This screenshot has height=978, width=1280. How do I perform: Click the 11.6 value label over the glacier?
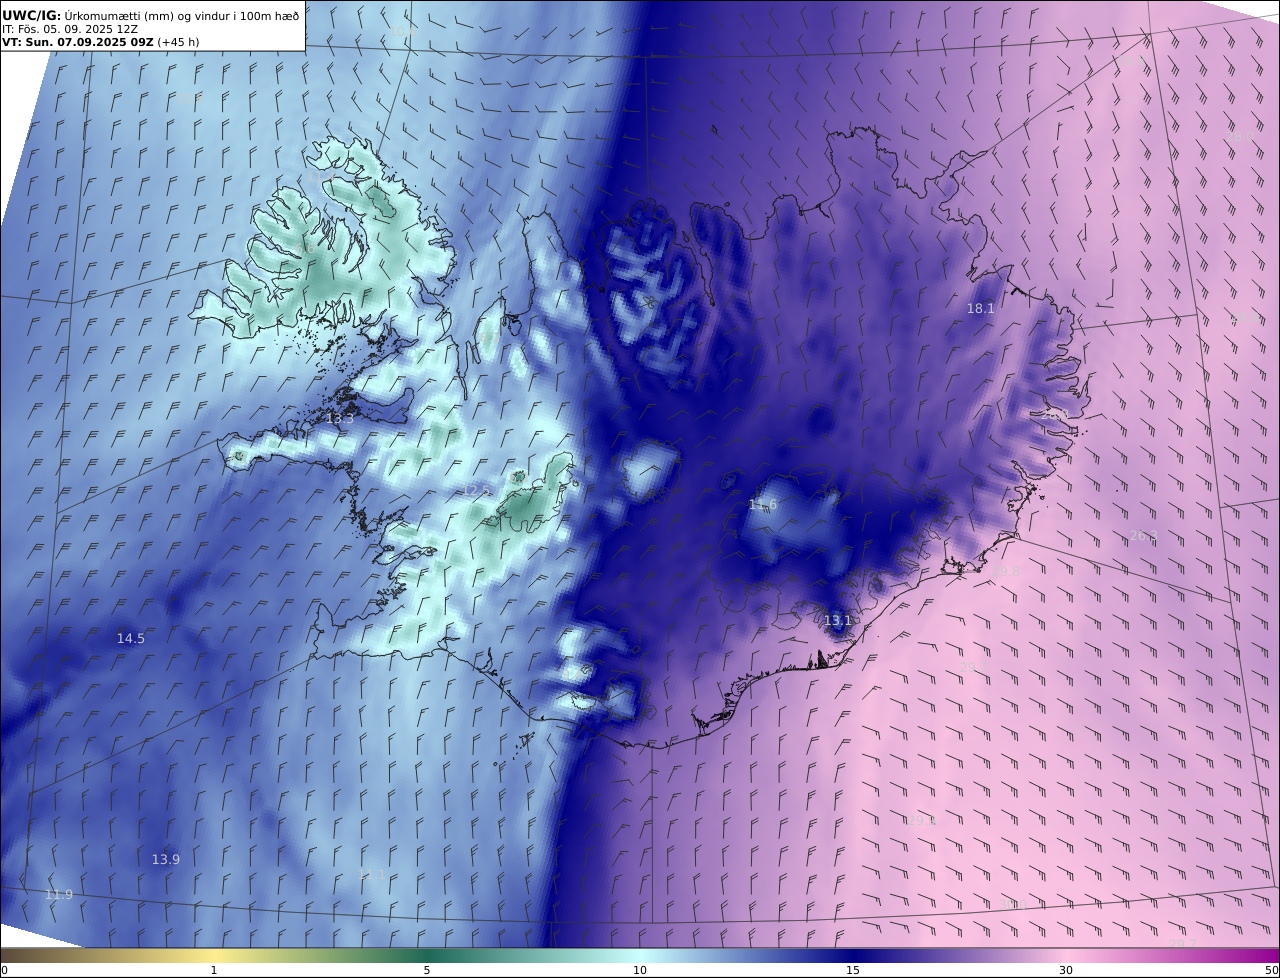pyautogui.click(x=763, y=505)
